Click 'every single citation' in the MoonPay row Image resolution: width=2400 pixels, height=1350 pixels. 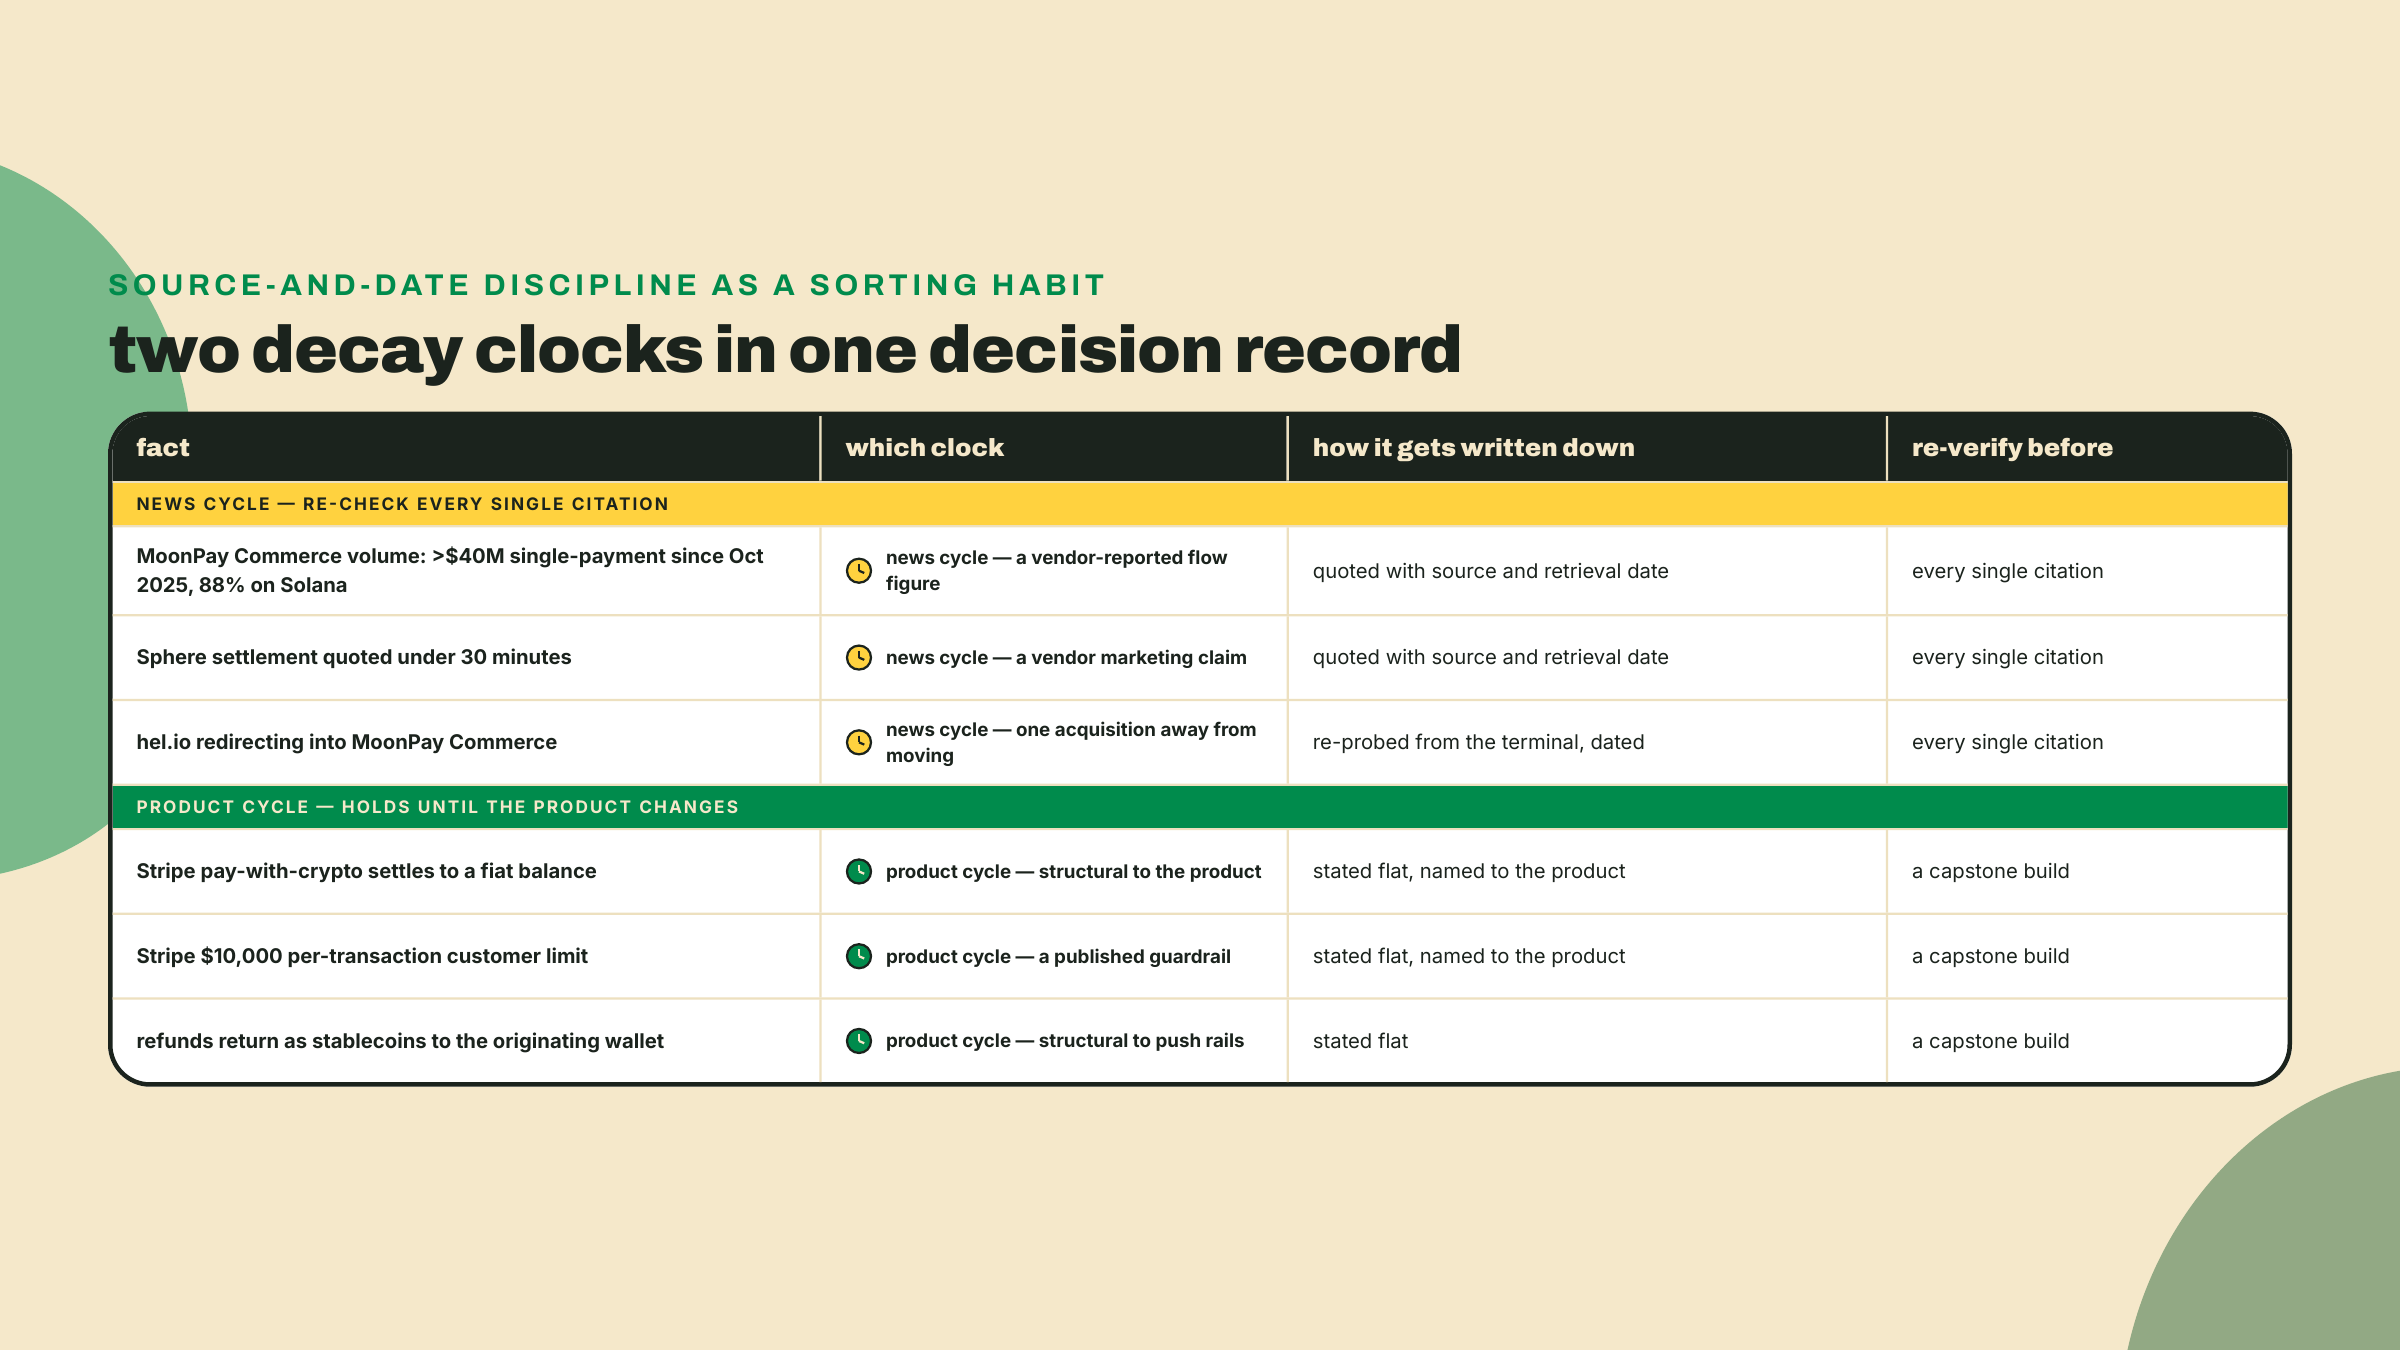click(2008, 571)
